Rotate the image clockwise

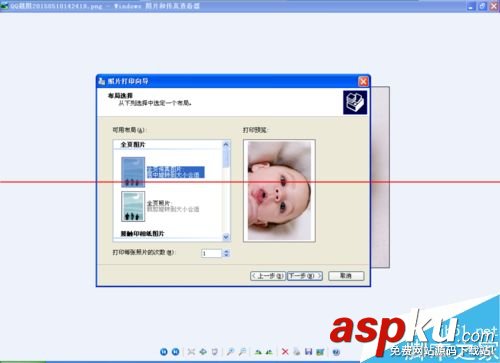click(x=258, y=352)
